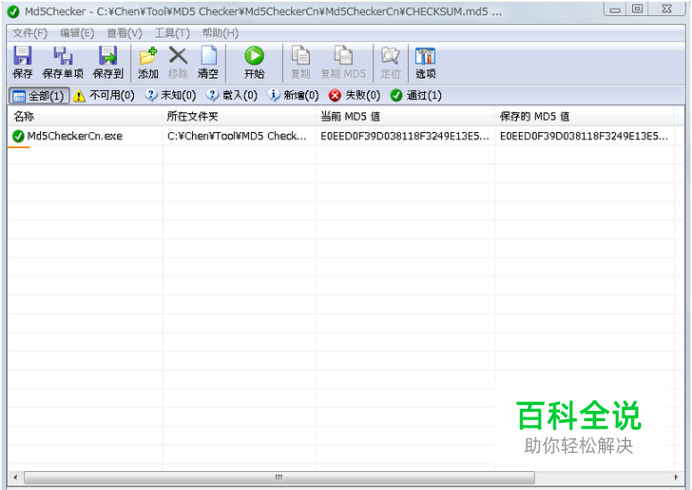Click the saved MD5 value cell in 保存的 MD5 值 column
The image size is (692, 490).
(583, 136)
